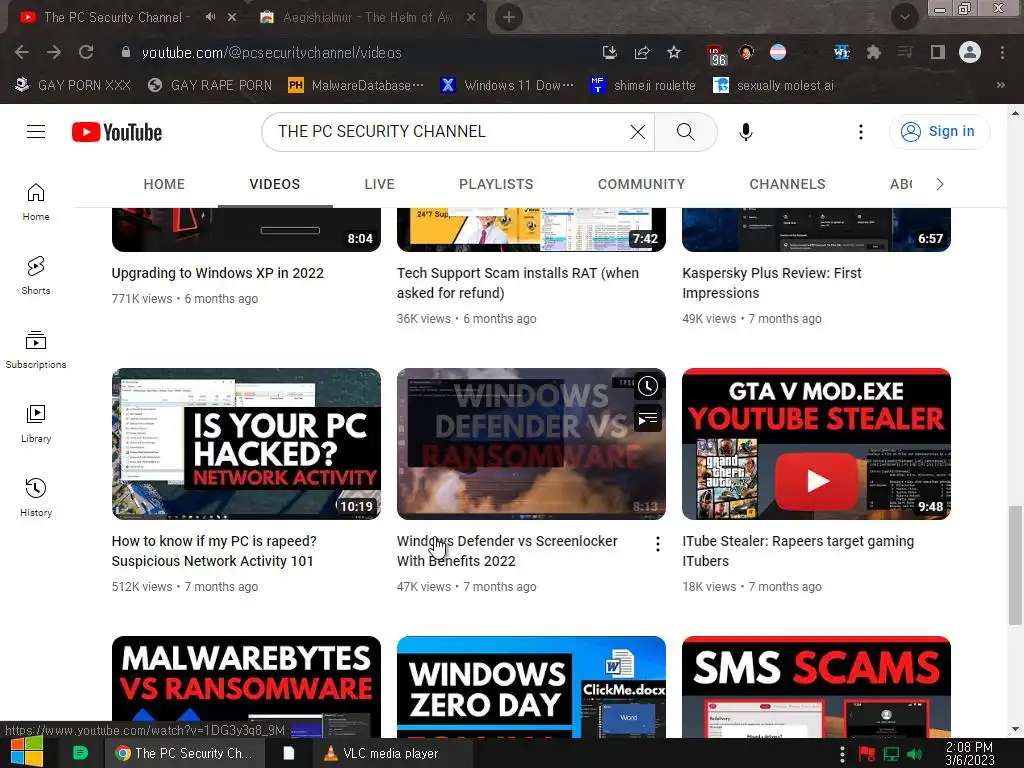Open History in the sidebar

[x=36, y=498]
